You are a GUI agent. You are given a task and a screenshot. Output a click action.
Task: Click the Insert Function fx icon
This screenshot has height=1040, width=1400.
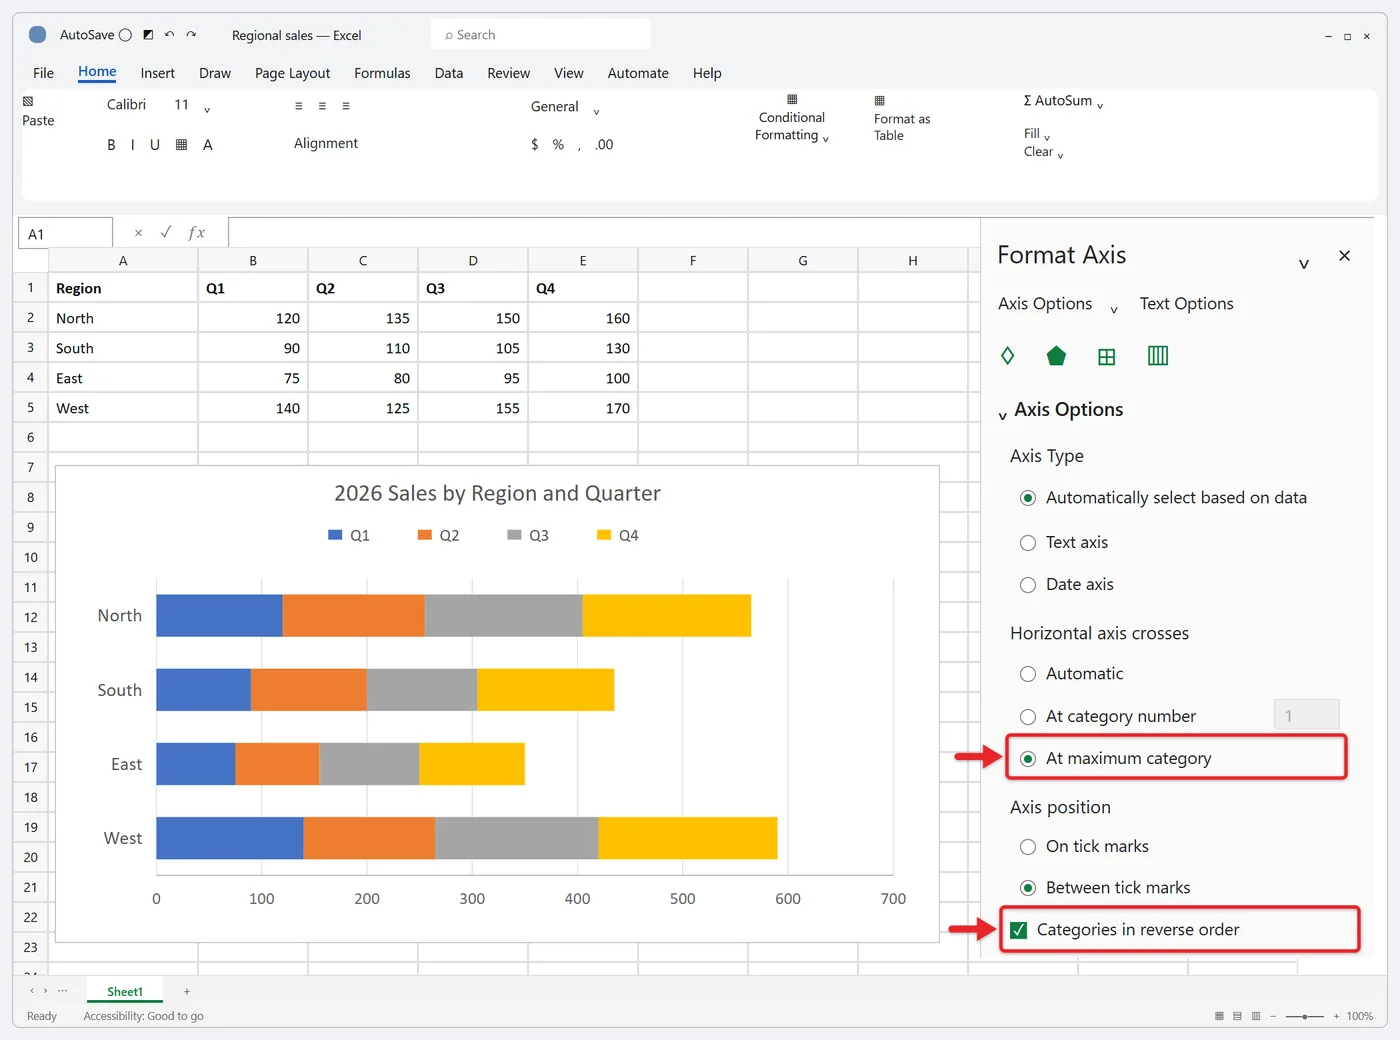pos(197,233)
